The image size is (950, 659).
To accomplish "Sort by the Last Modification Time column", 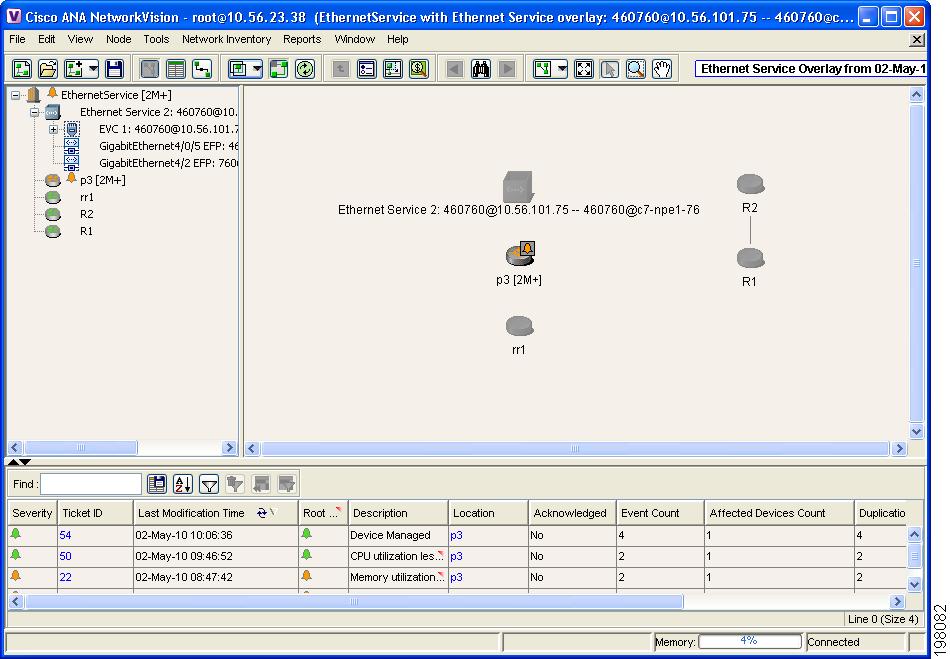I will coord(215,513).
